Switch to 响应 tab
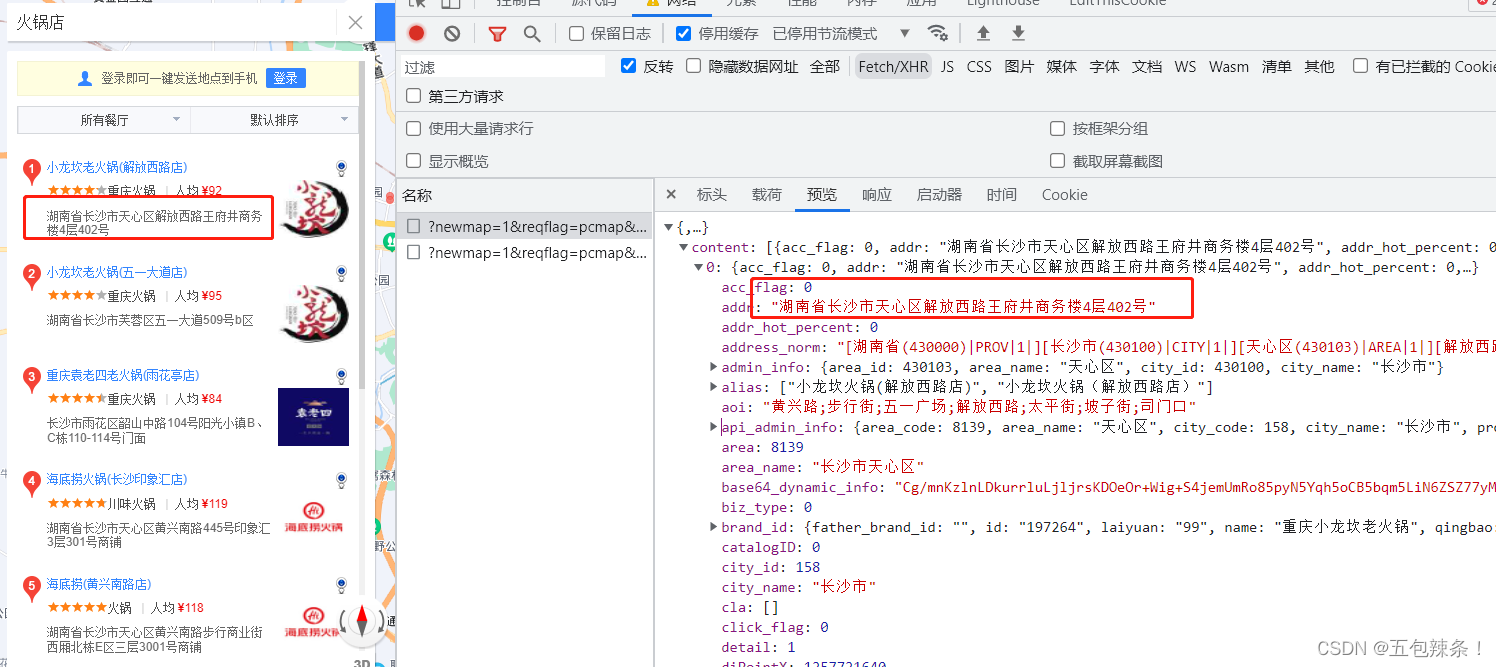The width and height of the screenshot is (1496, 667). [877, 195]
